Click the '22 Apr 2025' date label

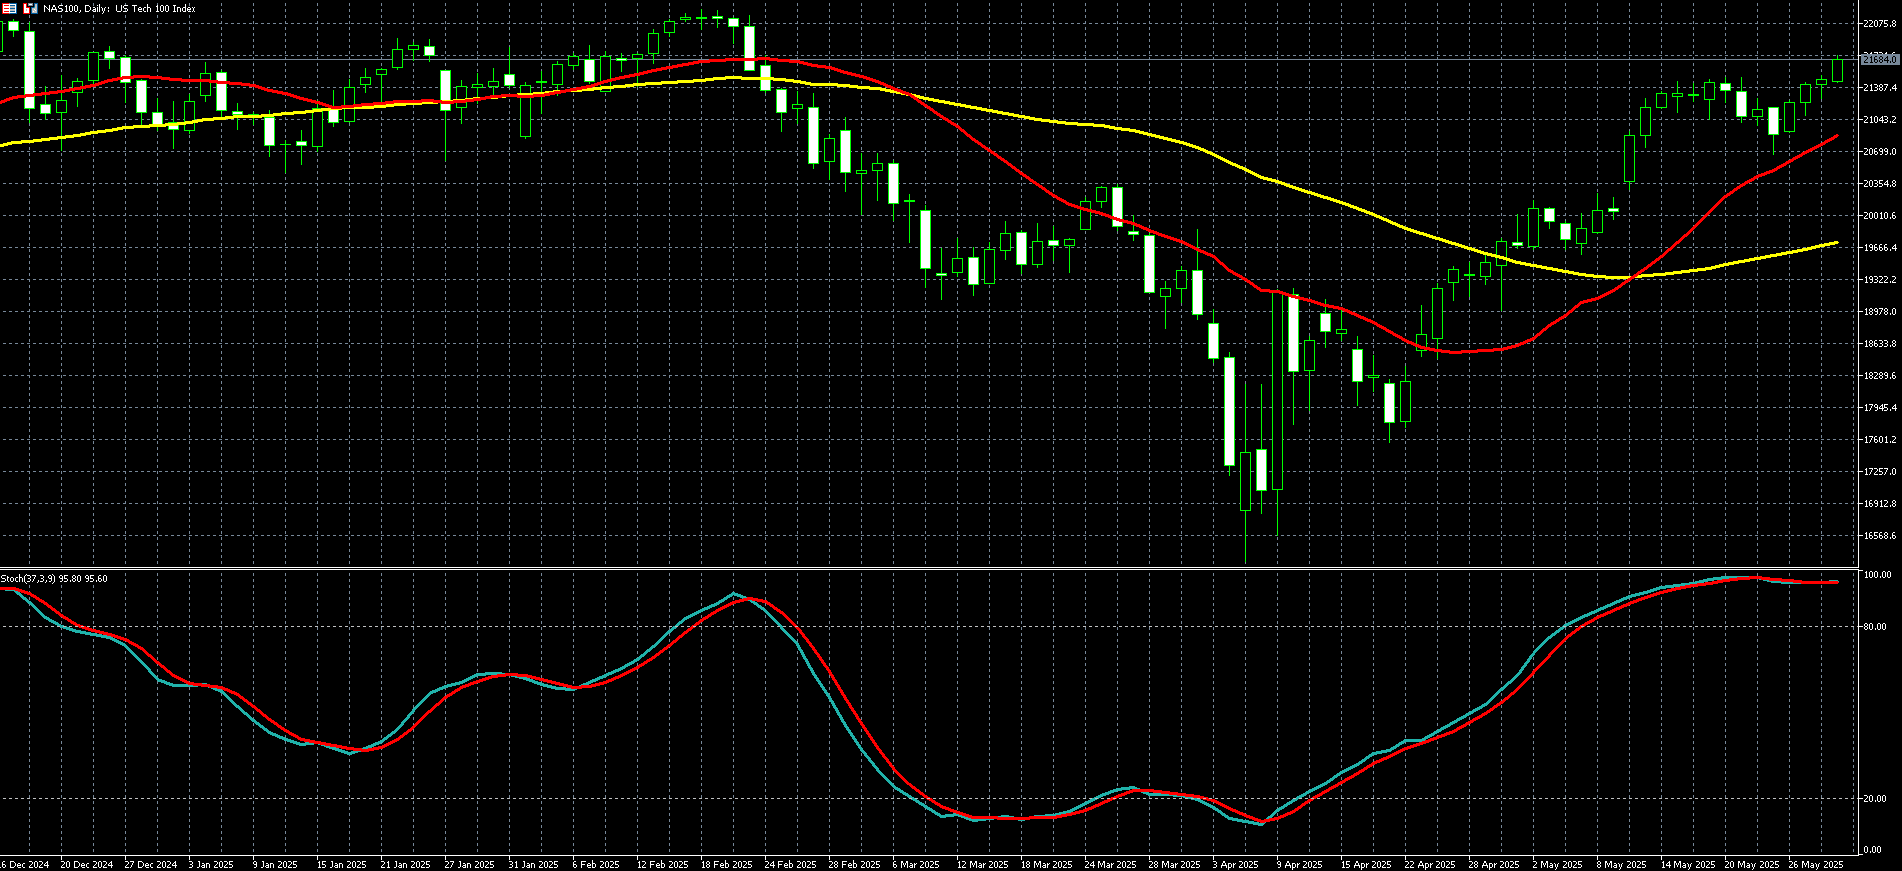(x=1430, y=865)
